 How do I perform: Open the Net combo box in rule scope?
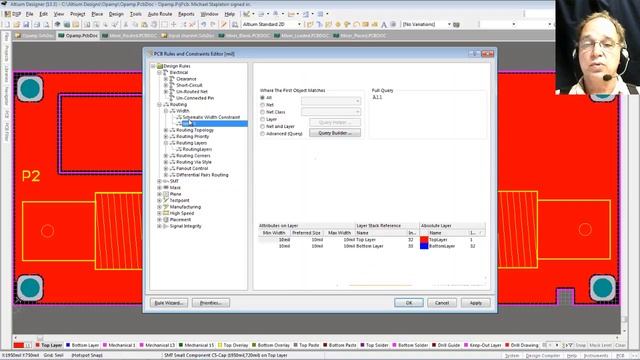pyautogui.click(x=331, y=101)
